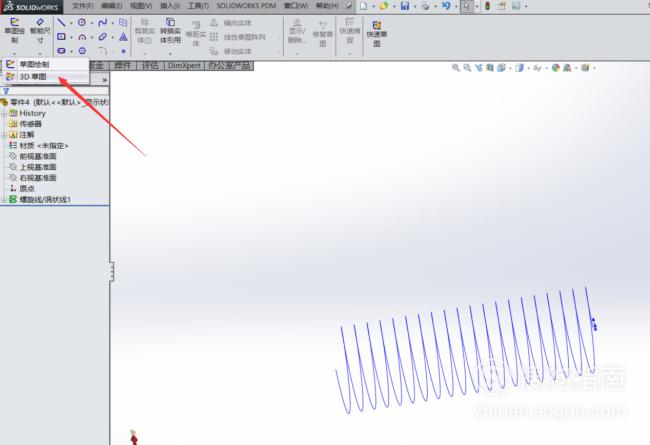Select the Line sketch tool
The image size is (650, 445).
click(x=61, y=22)
